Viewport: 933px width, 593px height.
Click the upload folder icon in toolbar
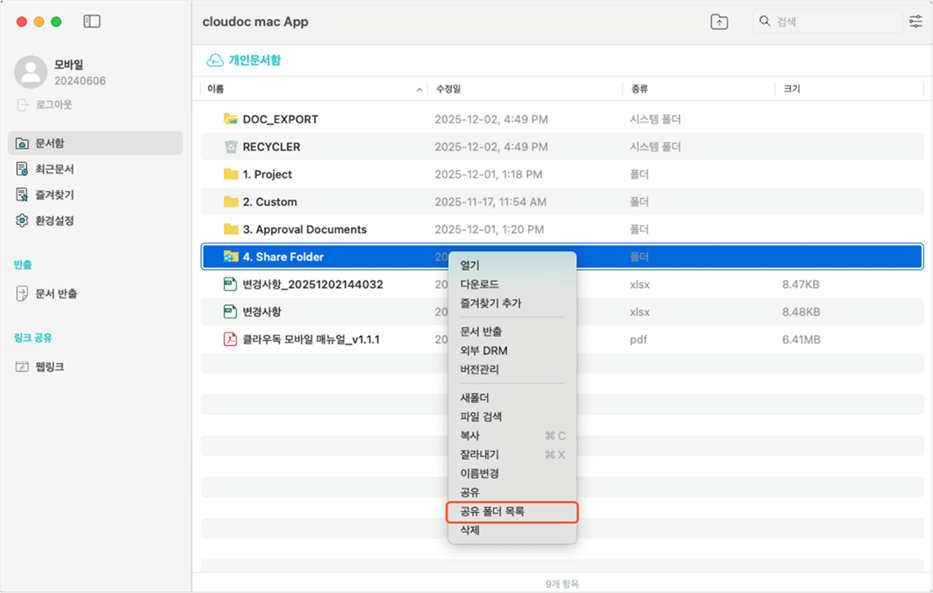719,22
